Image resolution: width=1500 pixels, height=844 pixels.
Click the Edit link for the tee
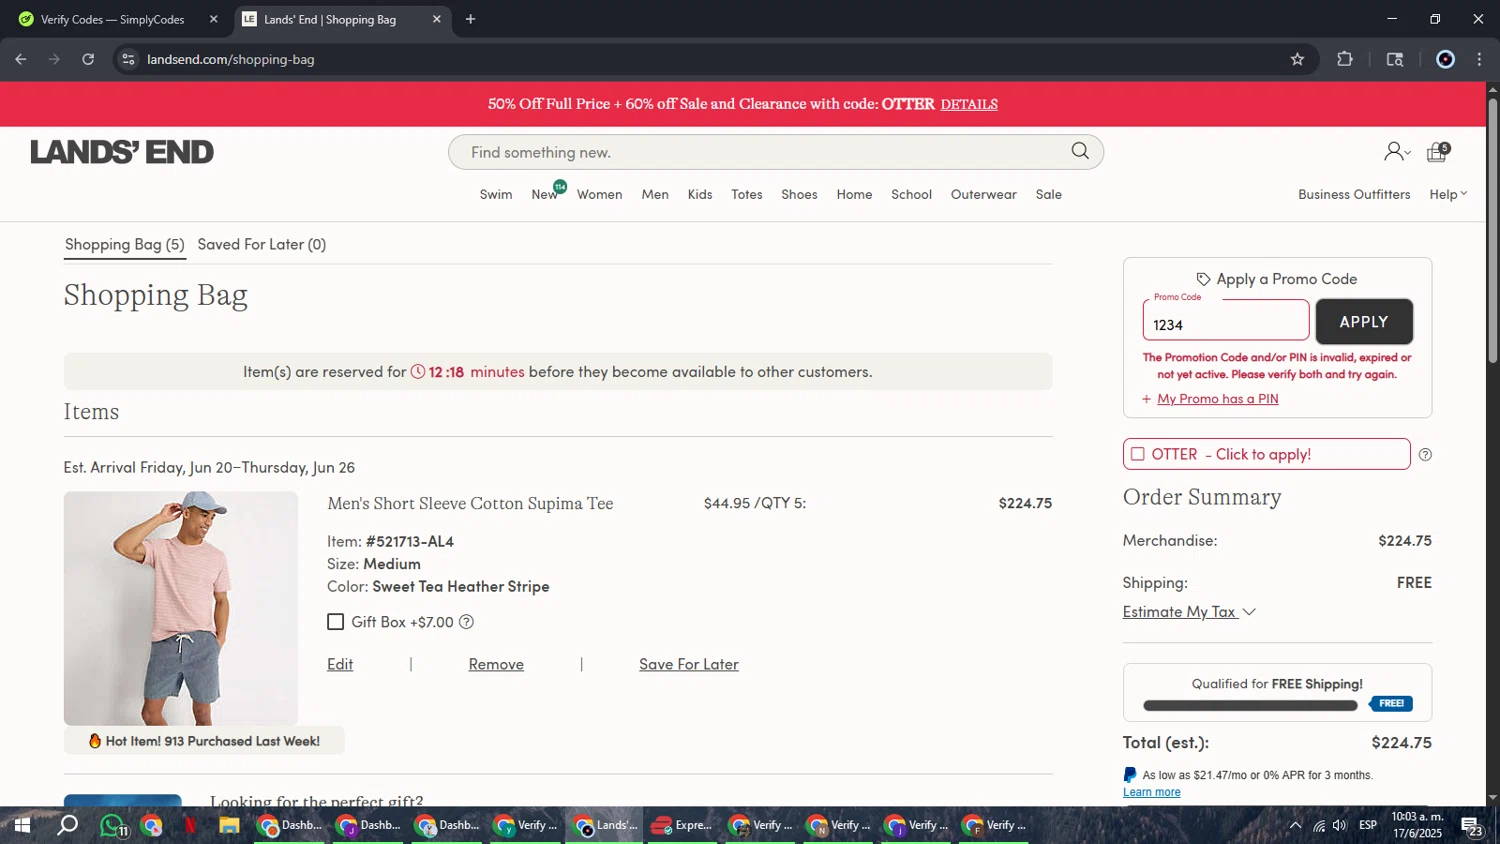[340, 664]
